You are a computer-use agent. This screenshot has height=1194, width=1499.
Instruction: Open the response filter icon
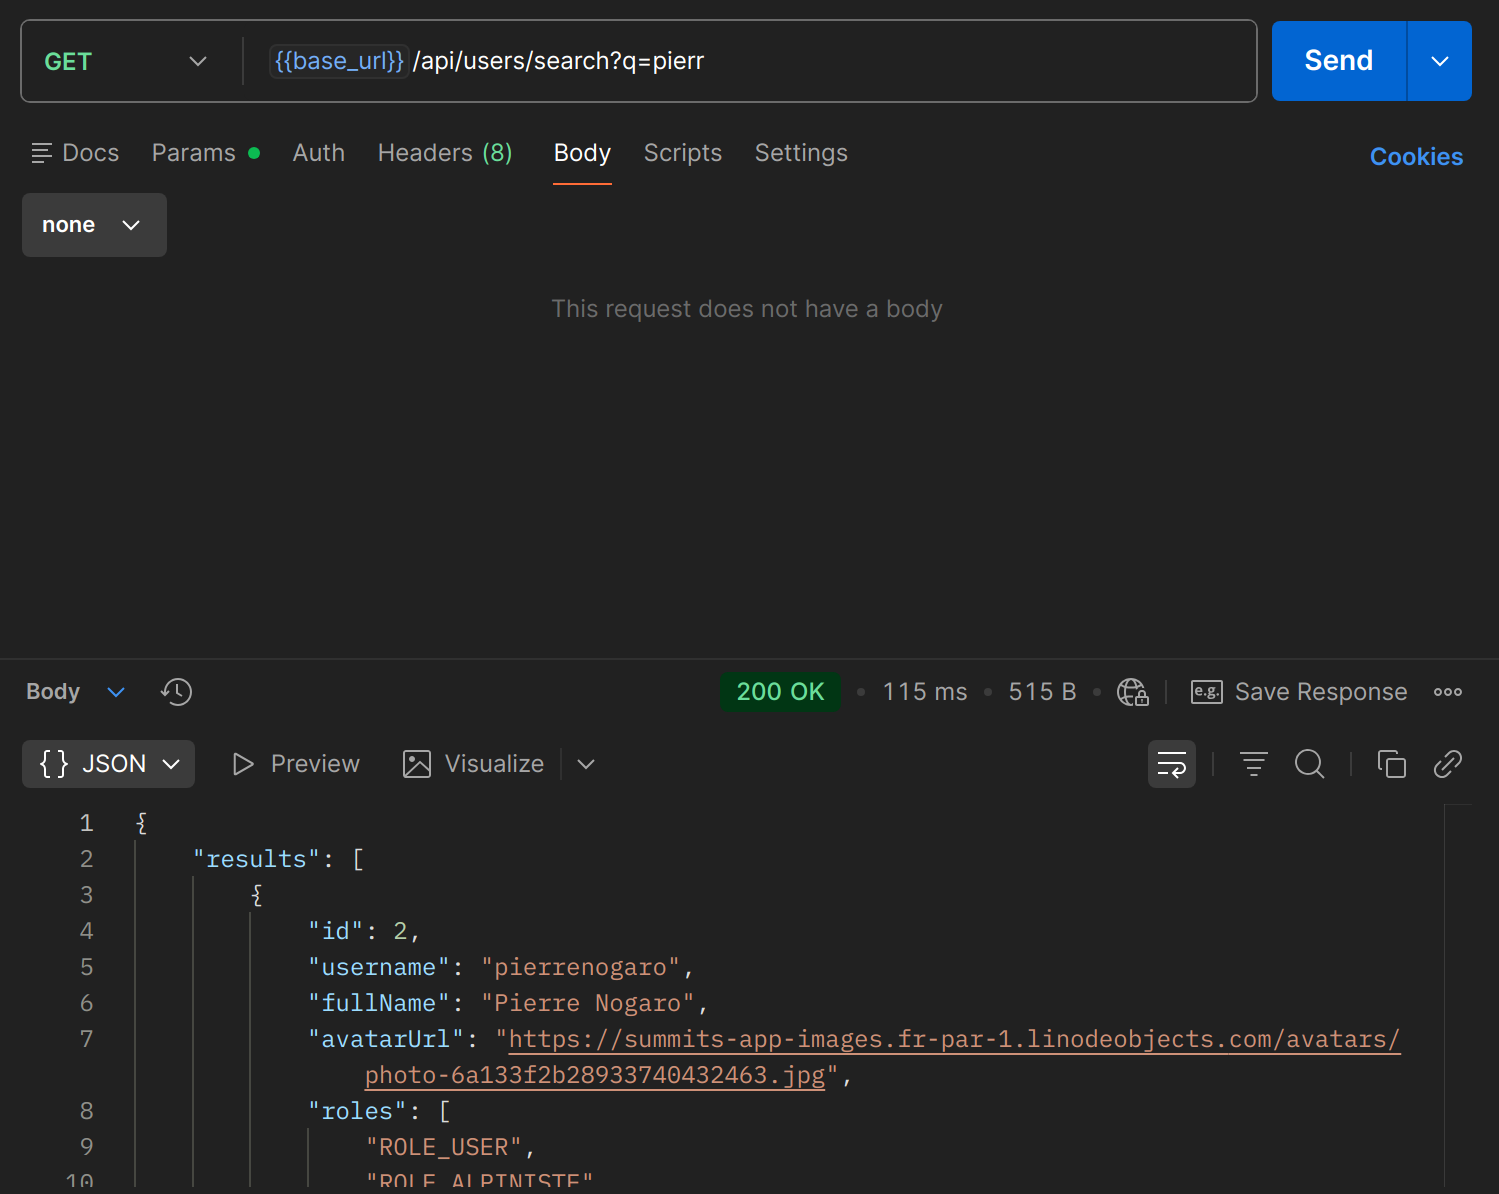(x=1253, y=764)
